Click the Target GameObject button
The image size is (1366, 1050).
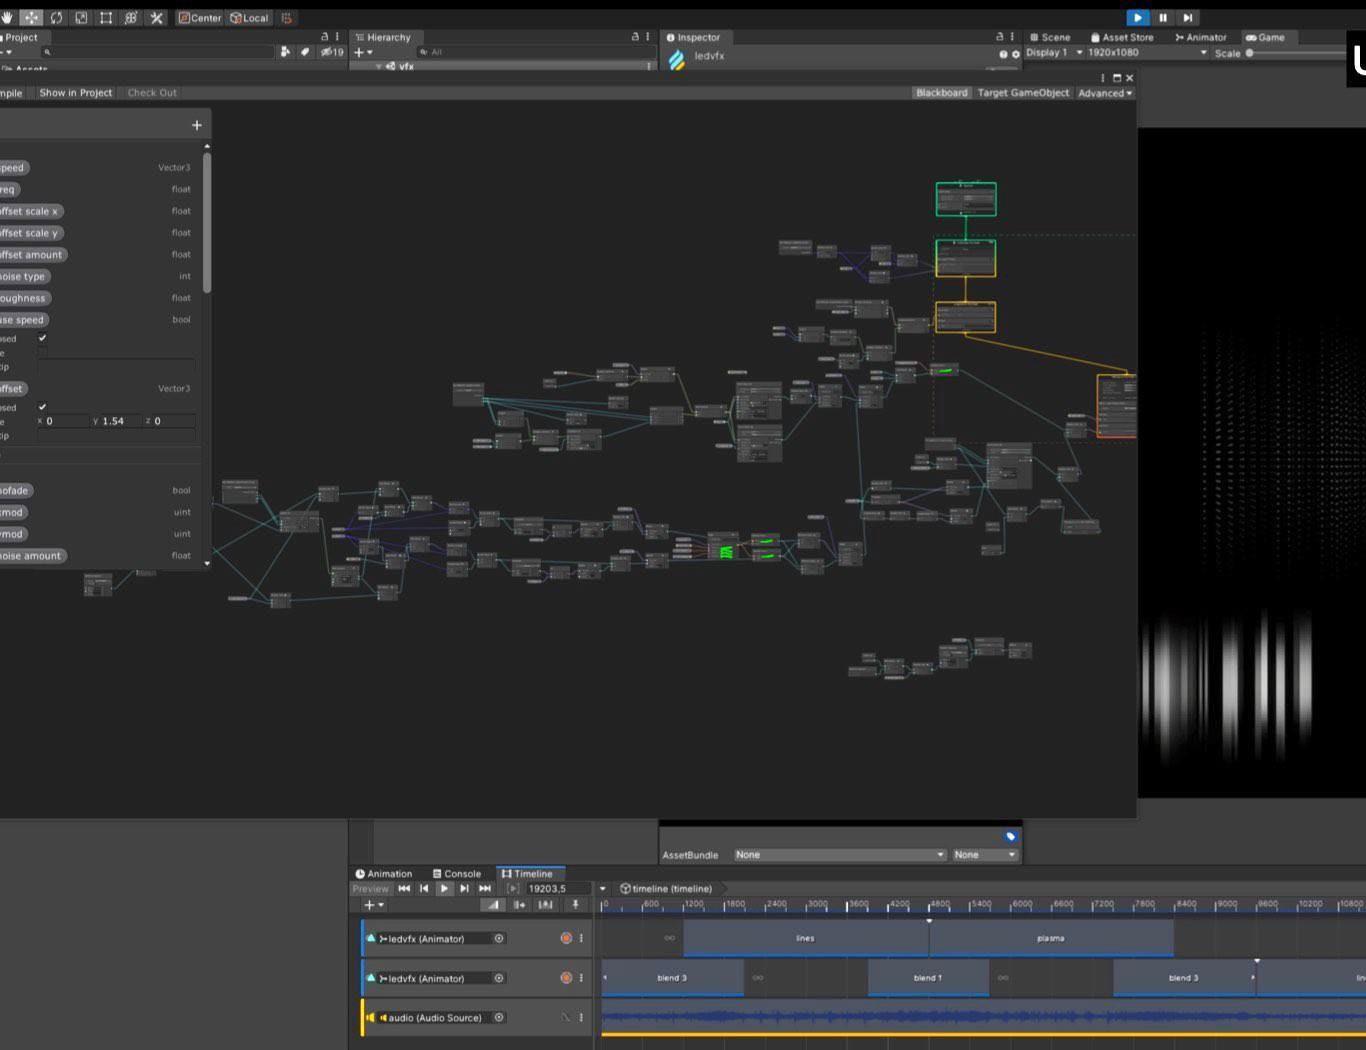coord(1023,93)
